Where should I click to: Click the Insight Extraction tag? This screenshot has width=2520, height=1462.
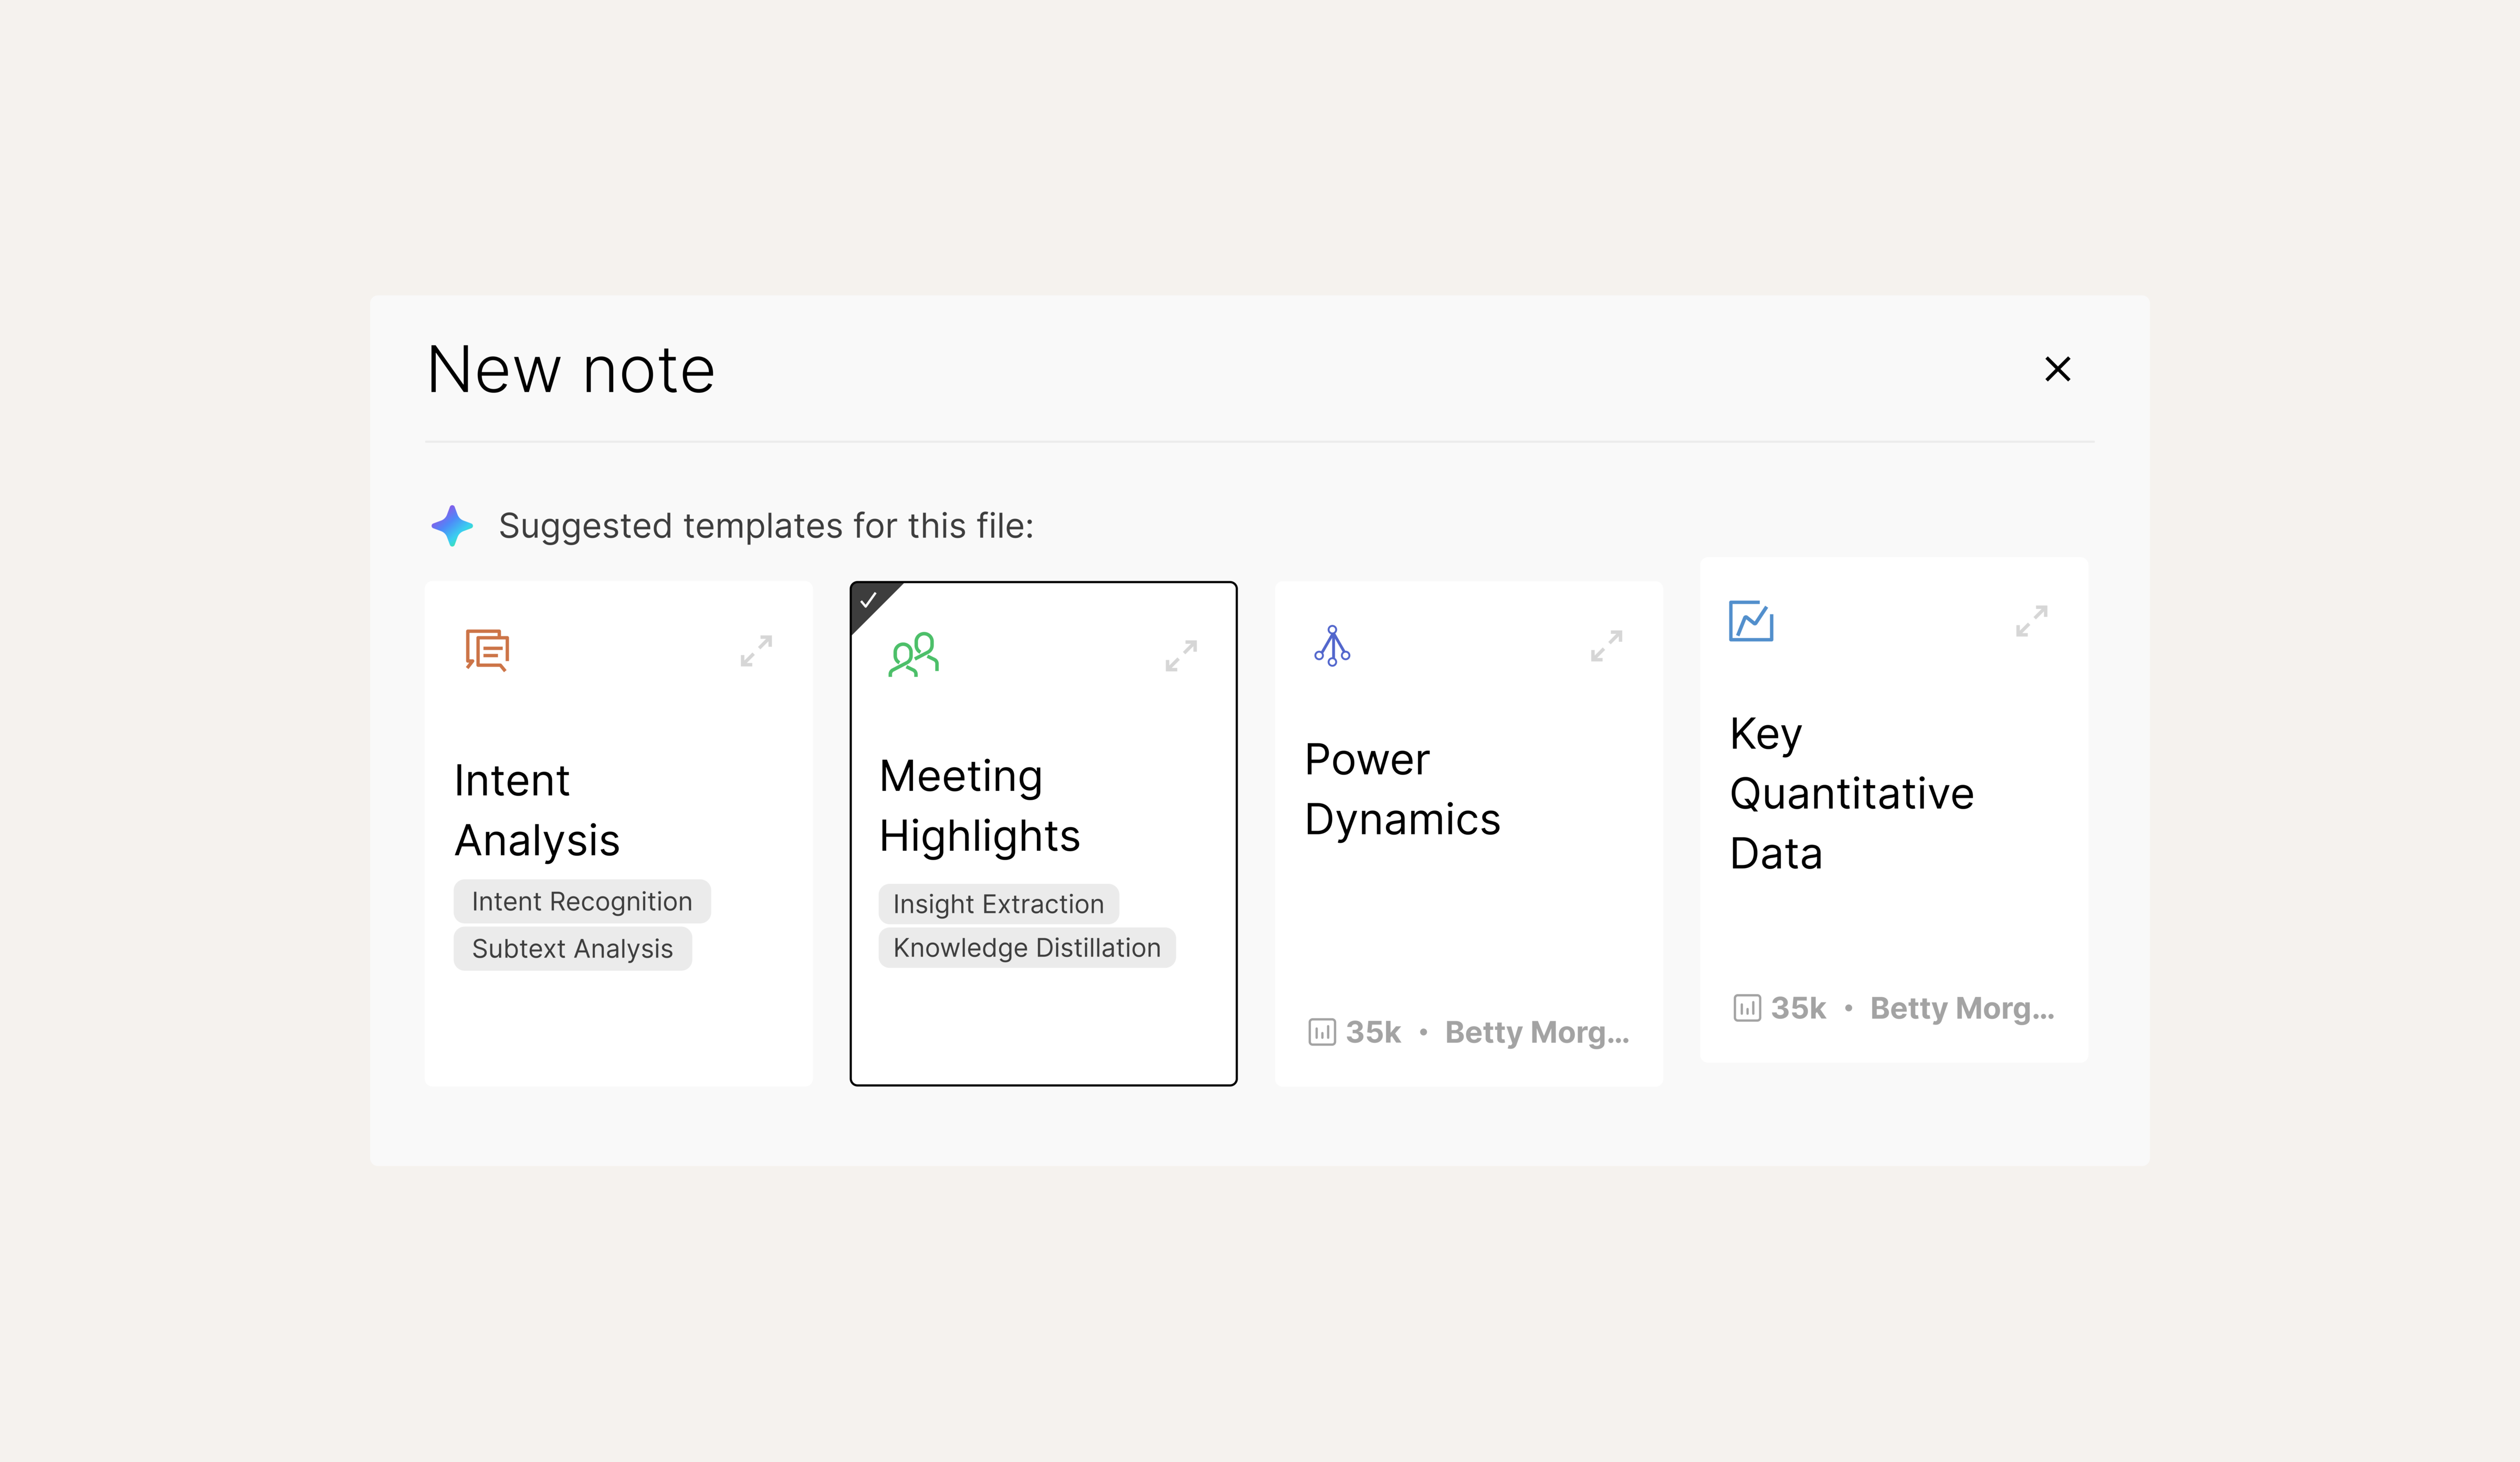tap(998, 904)
